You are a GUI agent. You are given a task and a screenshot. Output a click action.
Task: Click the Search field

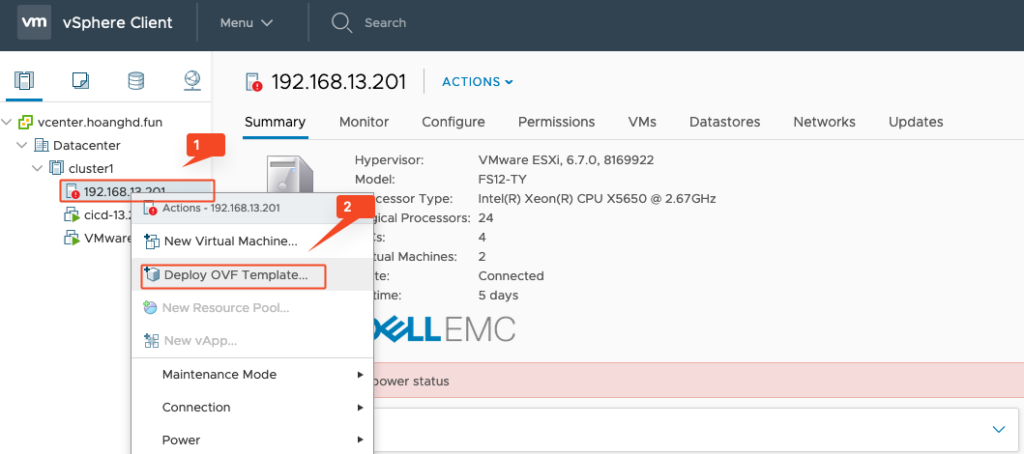(x=385, y=22)
